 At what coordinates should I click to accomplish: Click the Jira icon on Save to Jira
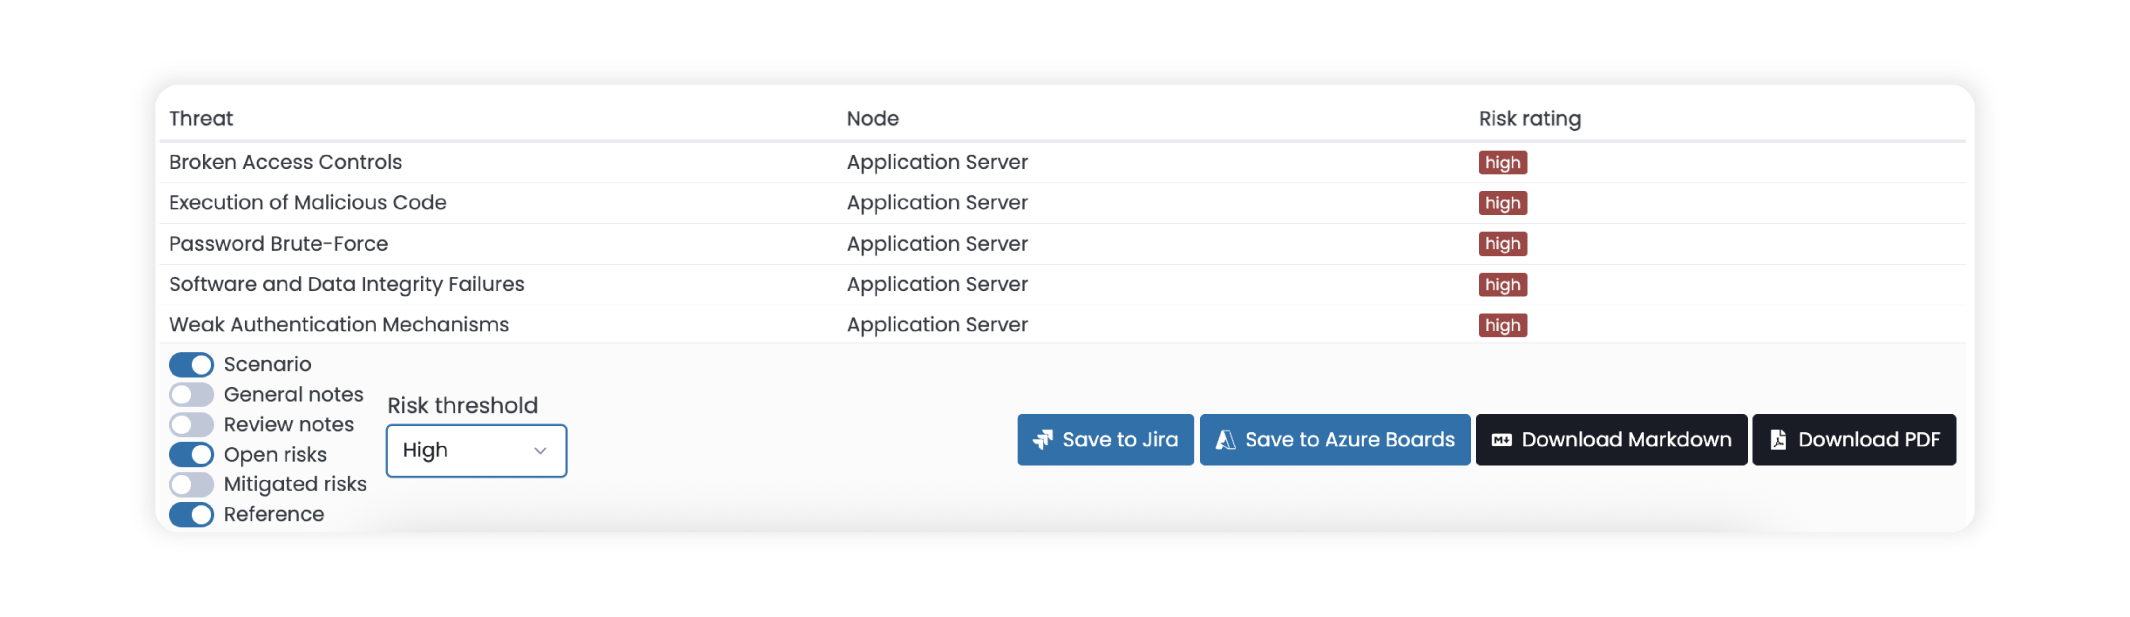point(1043,440)
